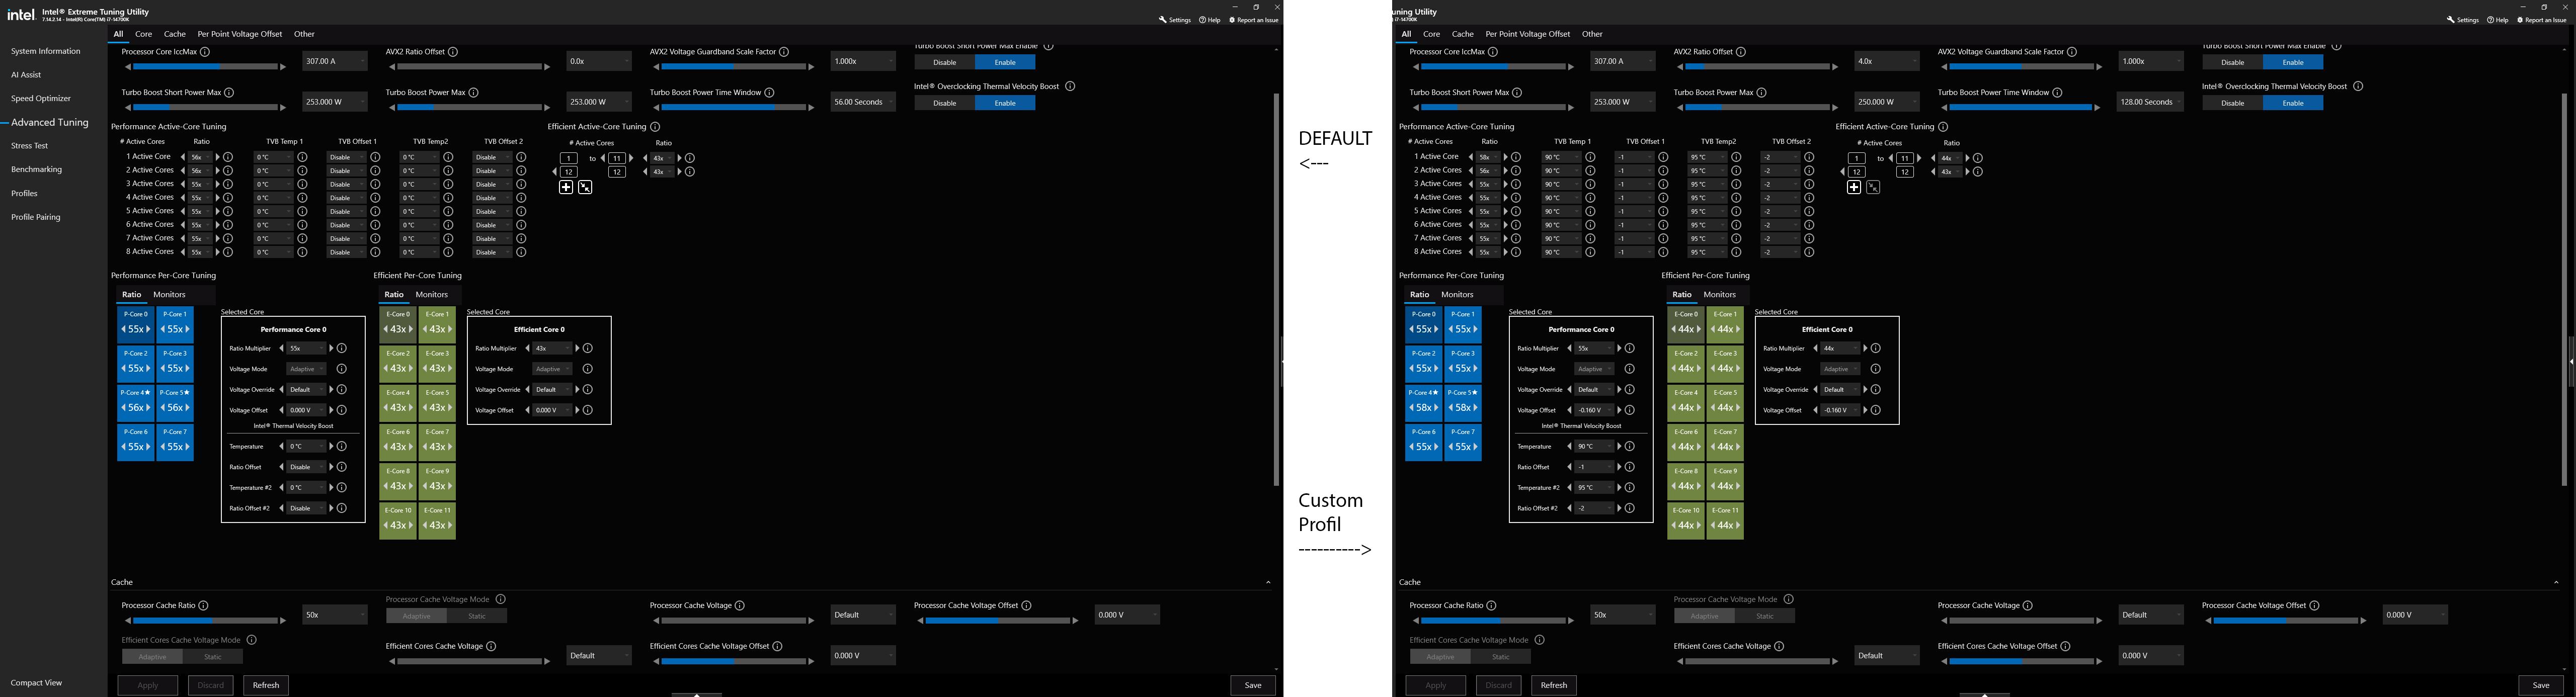Open Stress Test in left sidebar
The image size is (2576, 697).
pyautogui.click(x=30, y=146)
